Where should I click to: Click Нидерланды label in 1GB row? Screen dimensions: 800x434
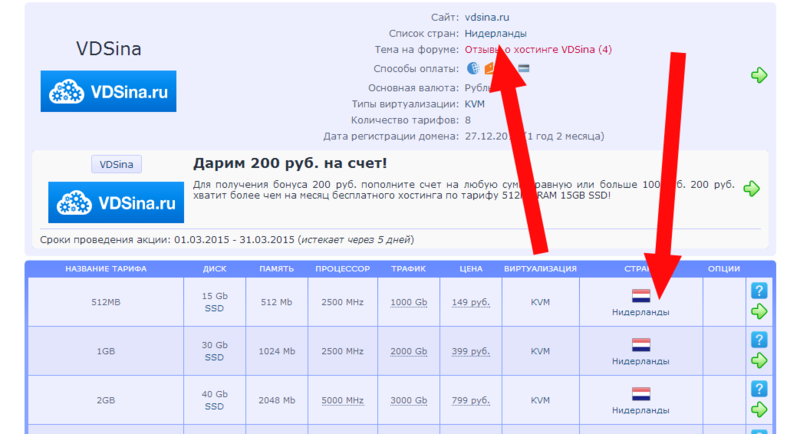point(641,361)
